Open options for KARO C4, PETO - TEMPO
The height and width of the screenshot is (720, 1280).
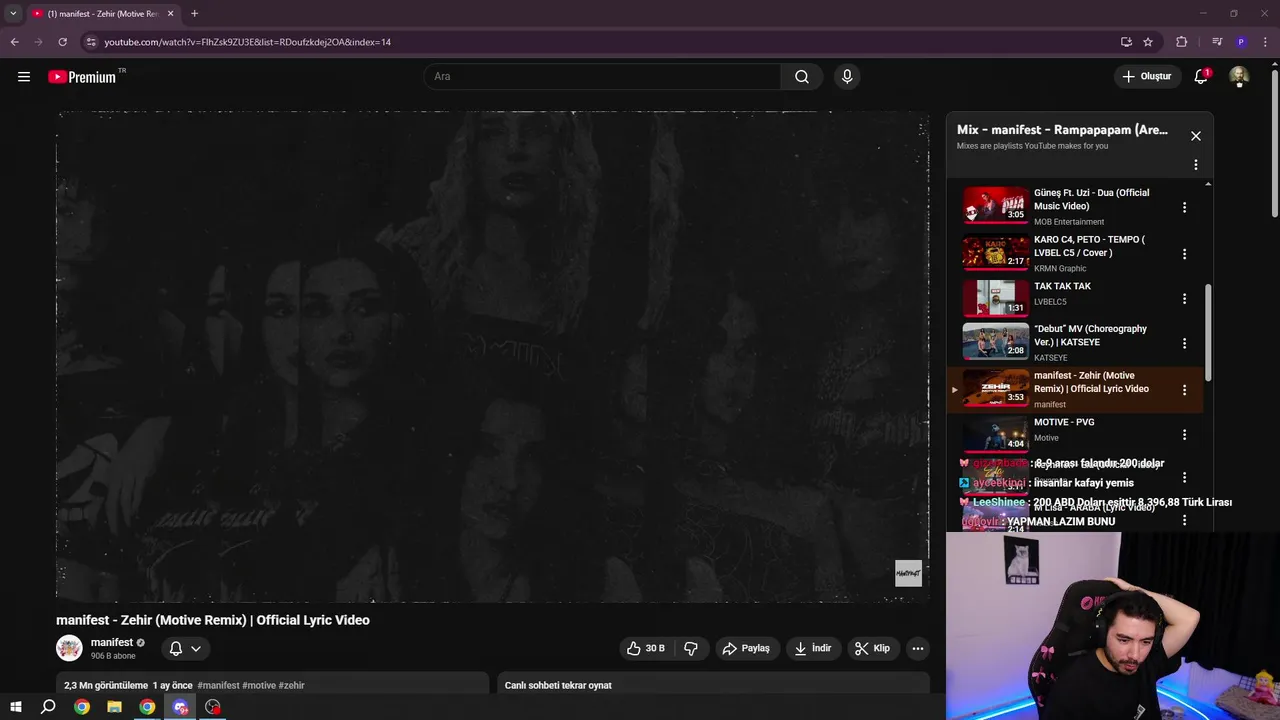[1184, 254]
